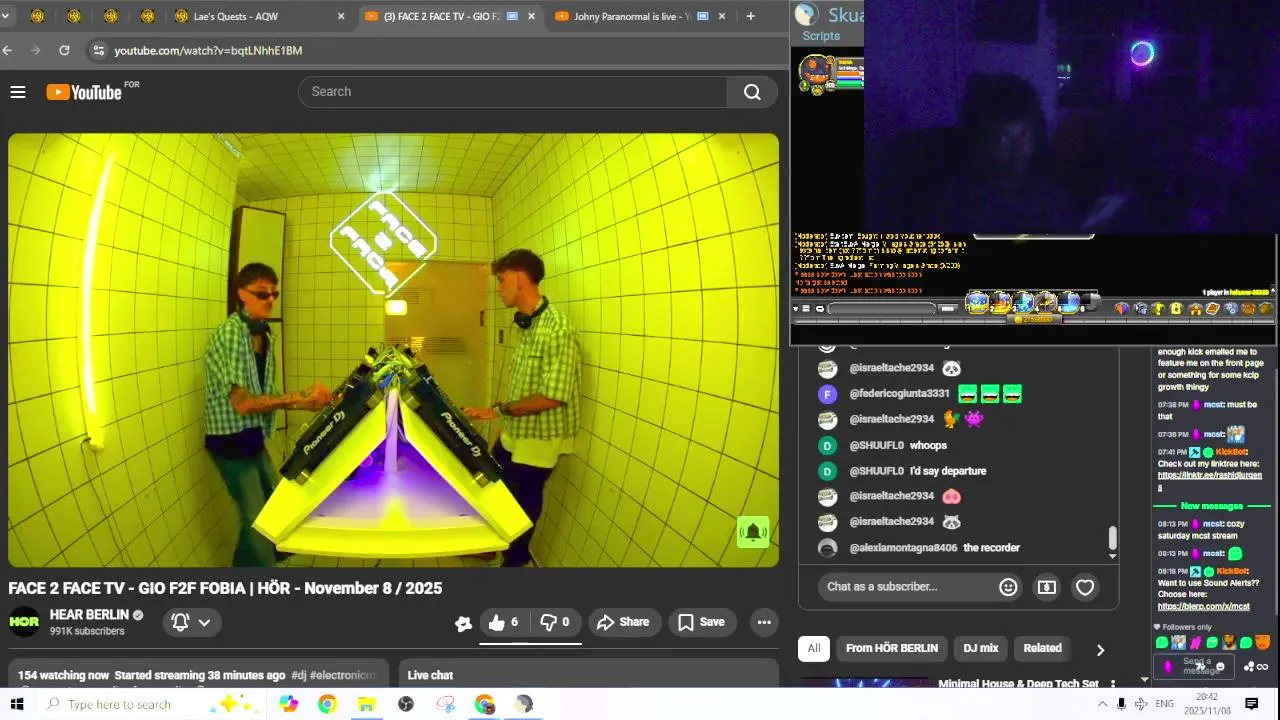The height and width of the screenshot is (720, 1280).
Task: Open File Explorer from the taskbar
Action: point(366,704)
